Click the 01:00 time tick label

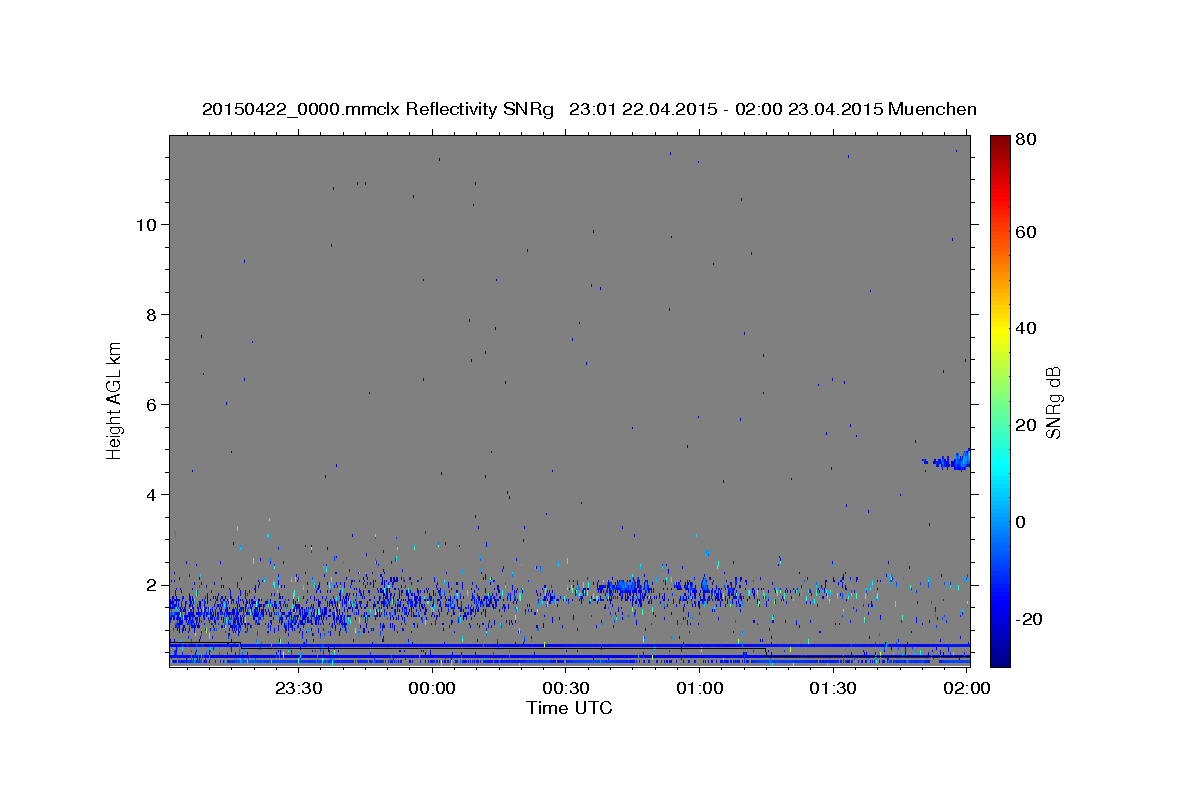(699, 688)
